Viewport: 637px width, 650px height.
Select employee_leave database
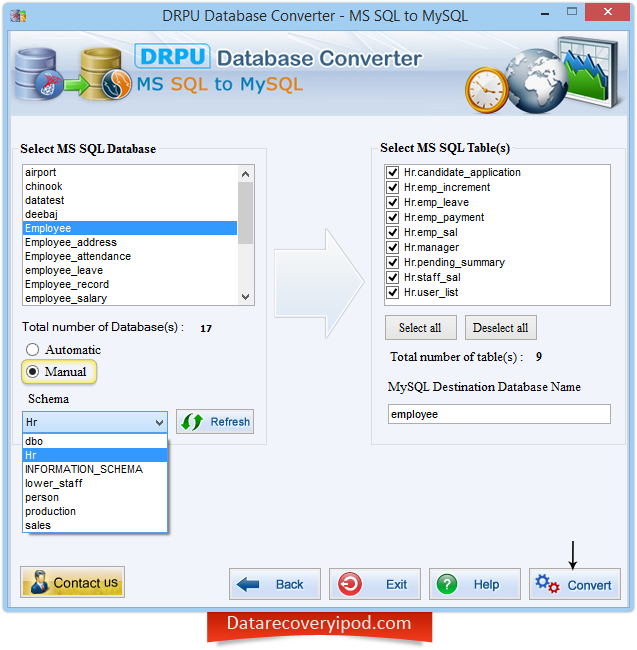[130, 271]
